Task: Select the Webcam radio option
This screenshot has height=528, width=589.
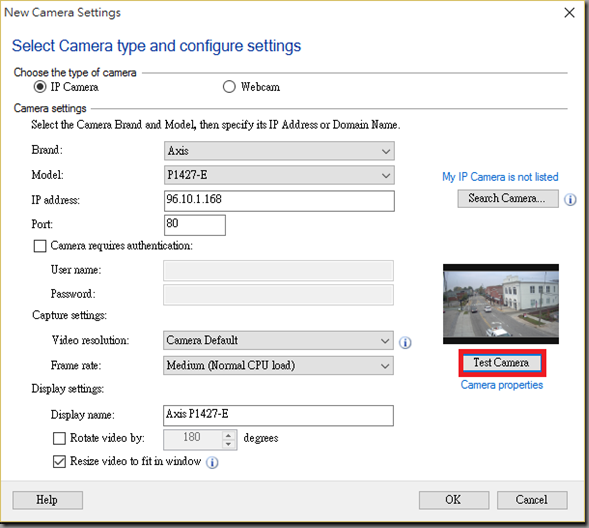Action: click(x=229, y=87)
